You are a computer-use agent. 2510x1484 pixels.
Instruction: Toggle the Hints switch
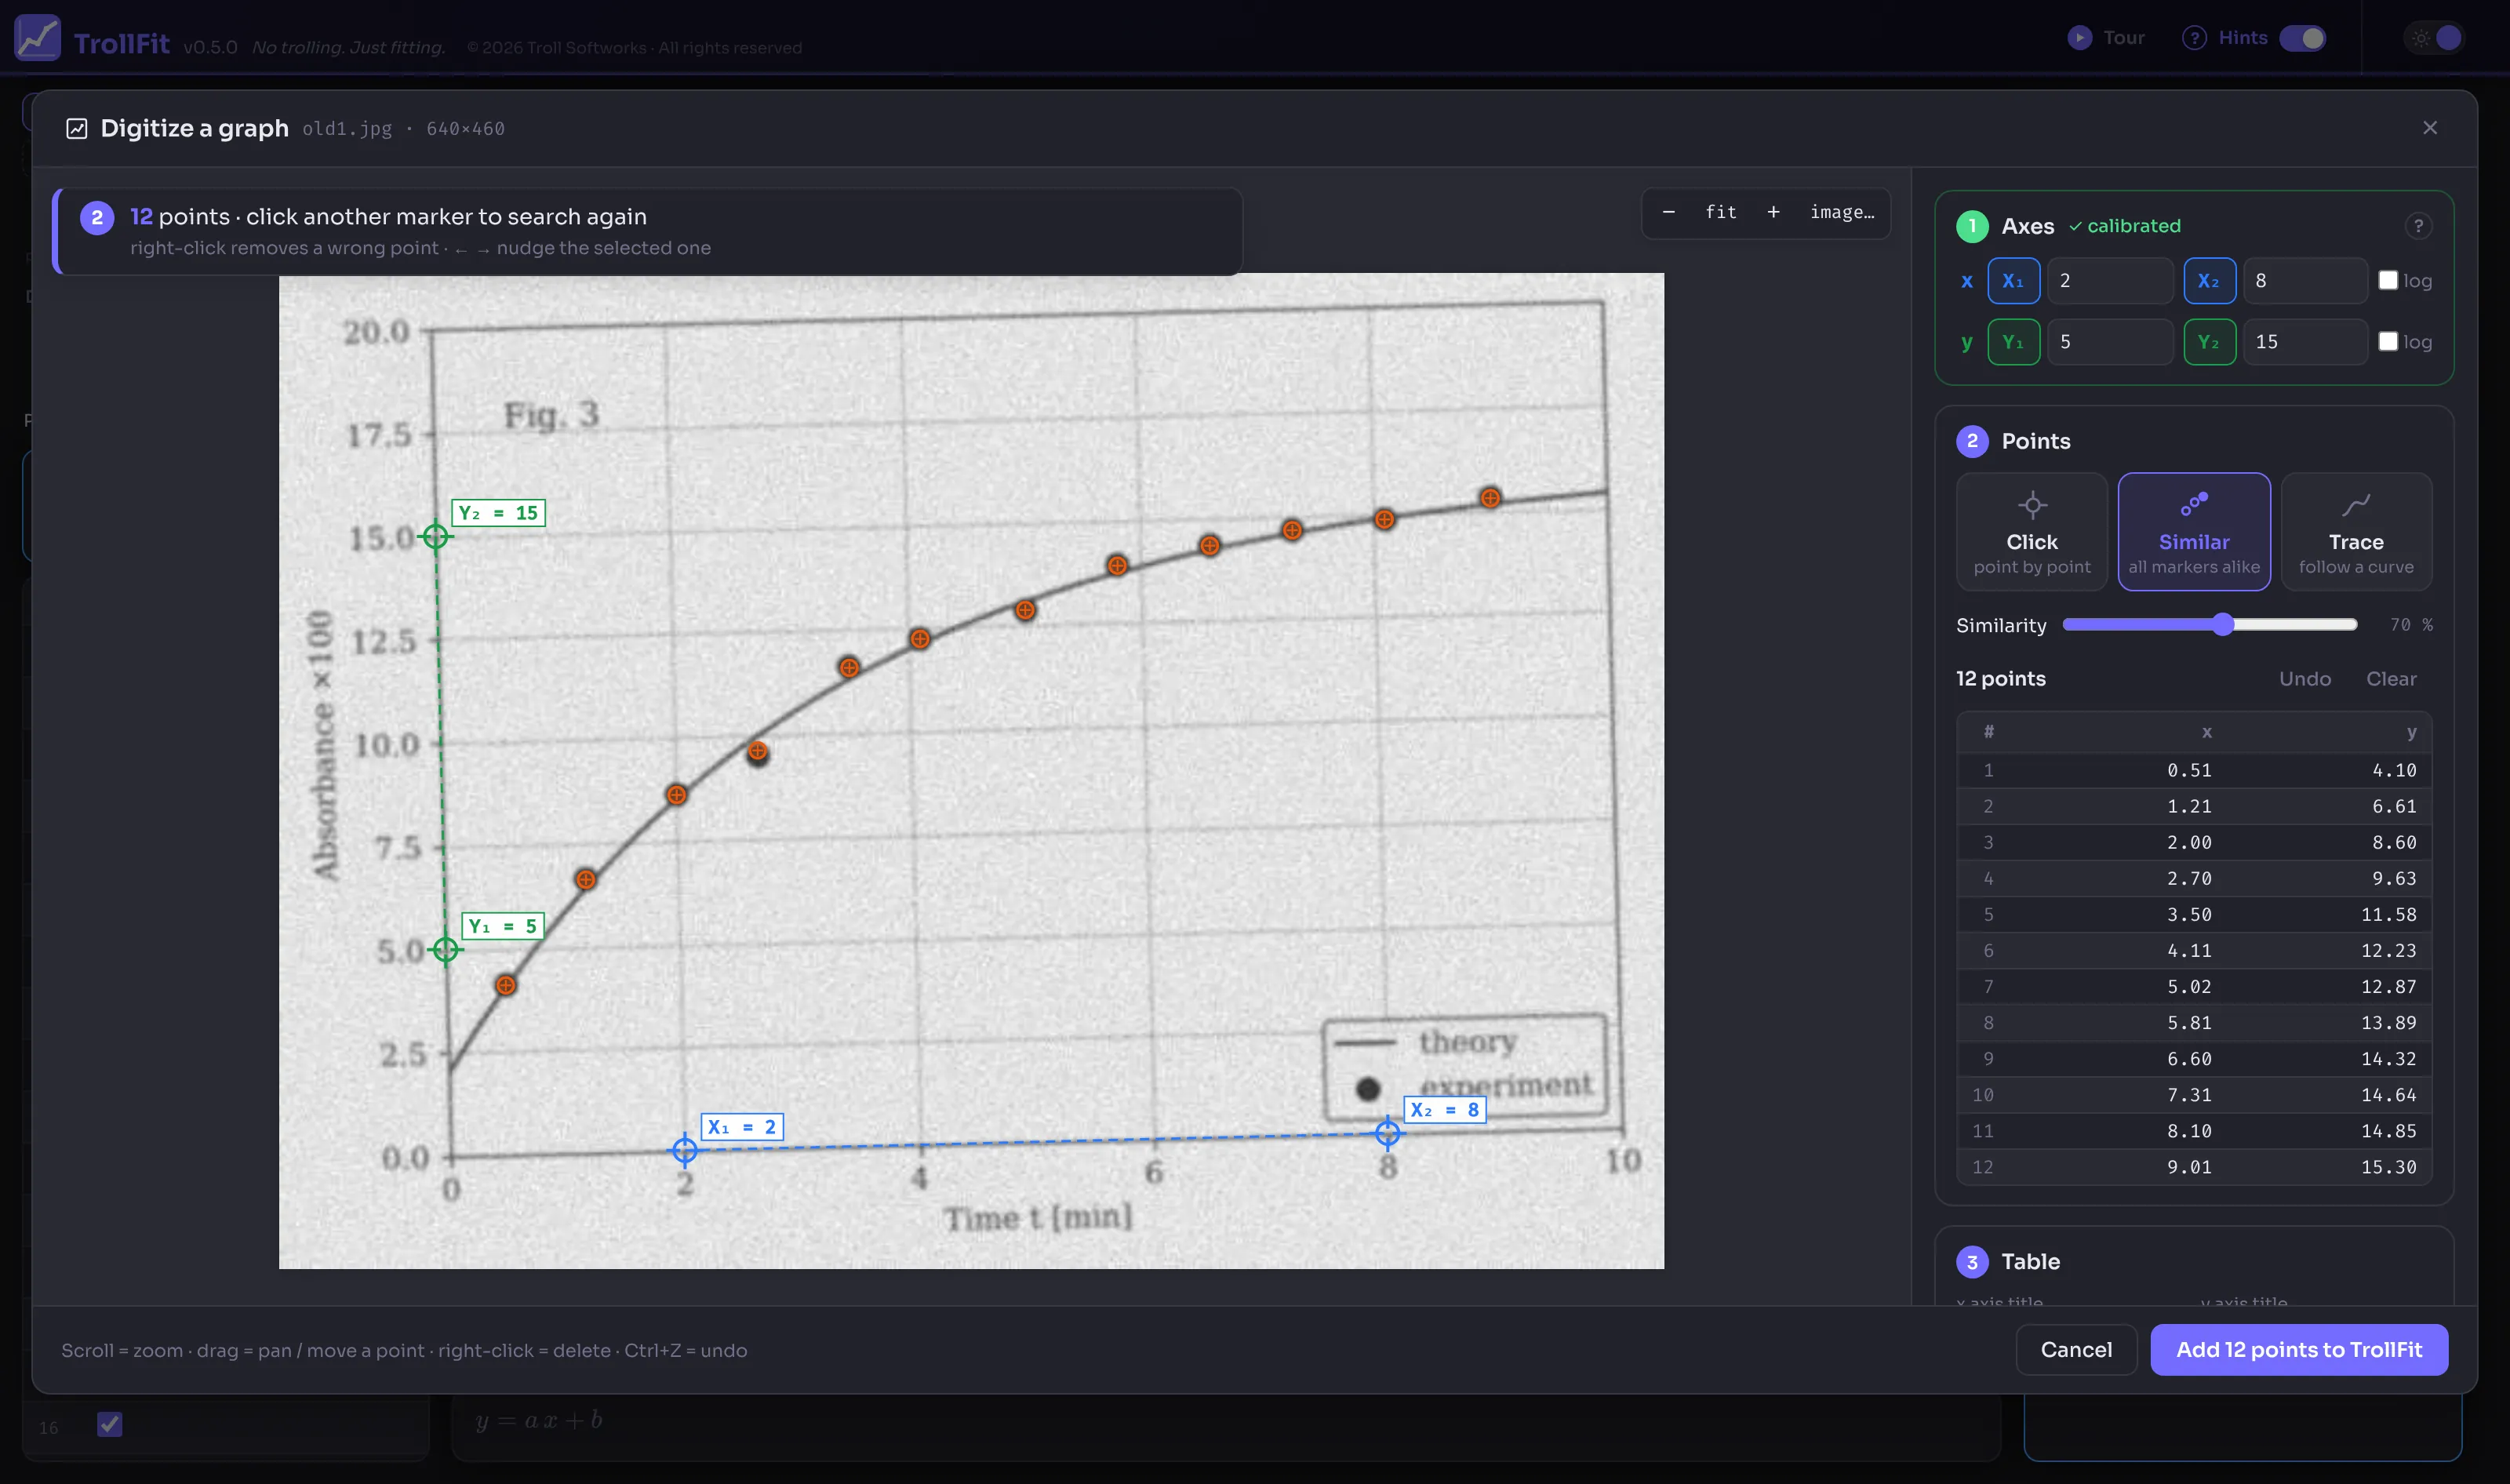tap(2303, 38)
